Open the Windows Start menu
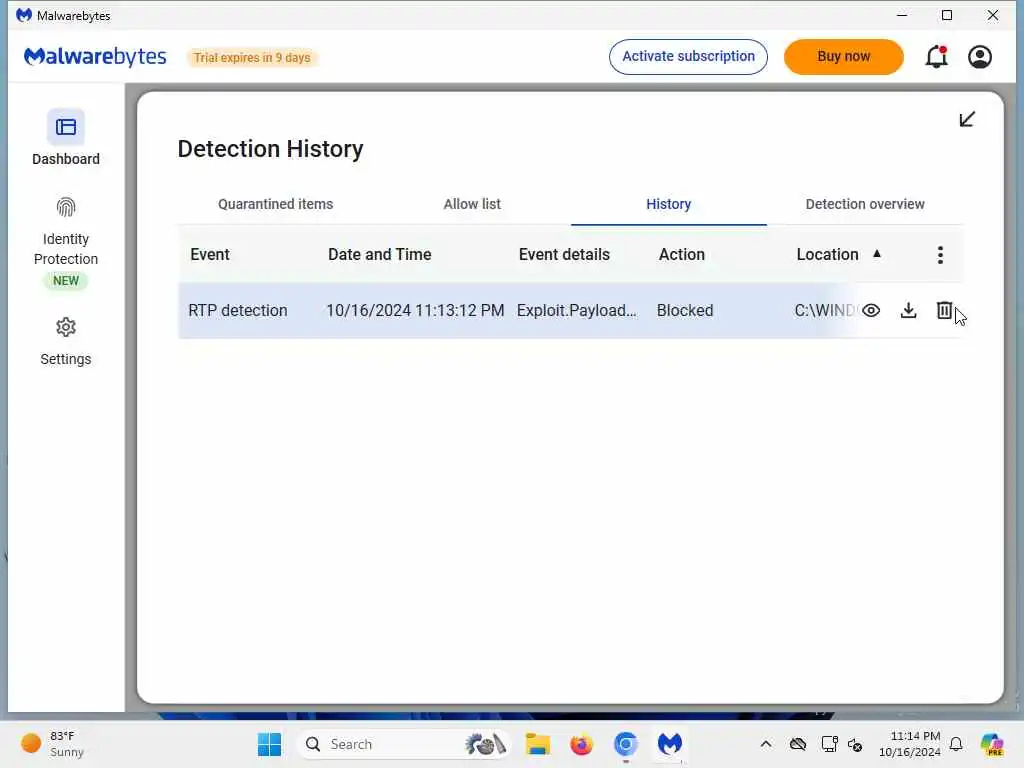 pos(269,744)
